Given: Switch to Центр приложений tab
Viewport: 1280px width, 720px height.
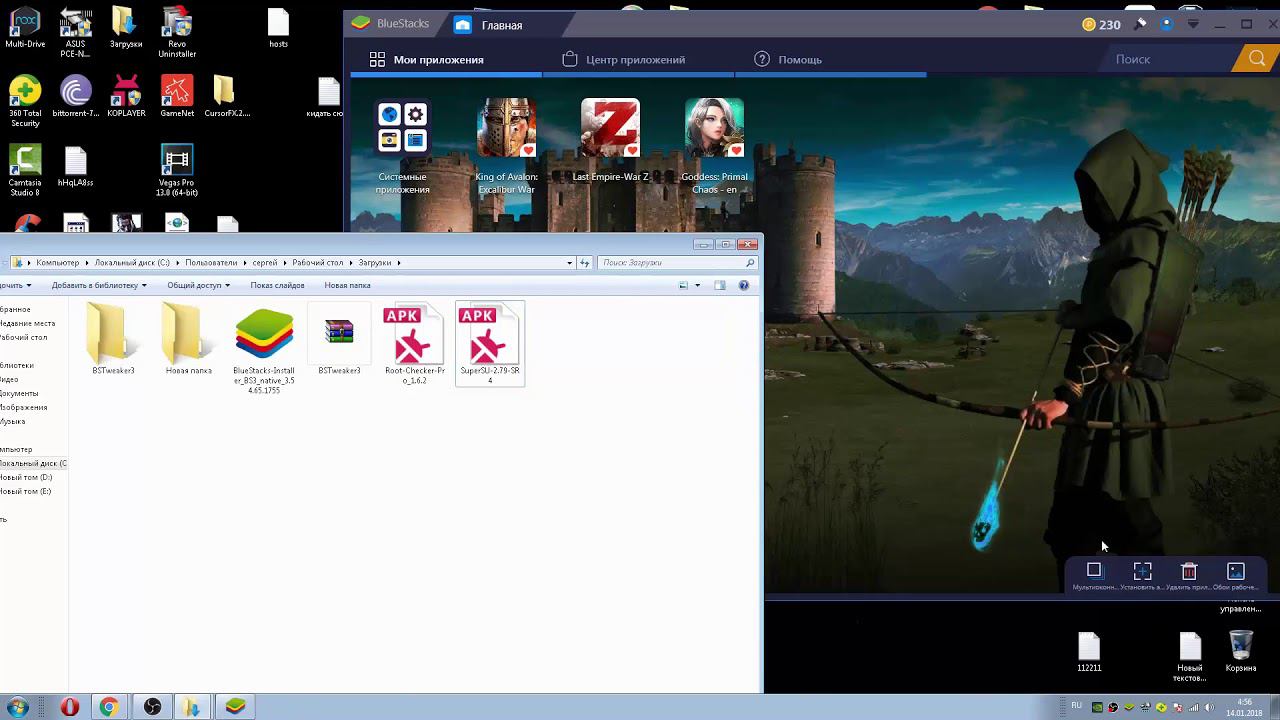Looking at the screenshot, I should click(x=623, y=60).
